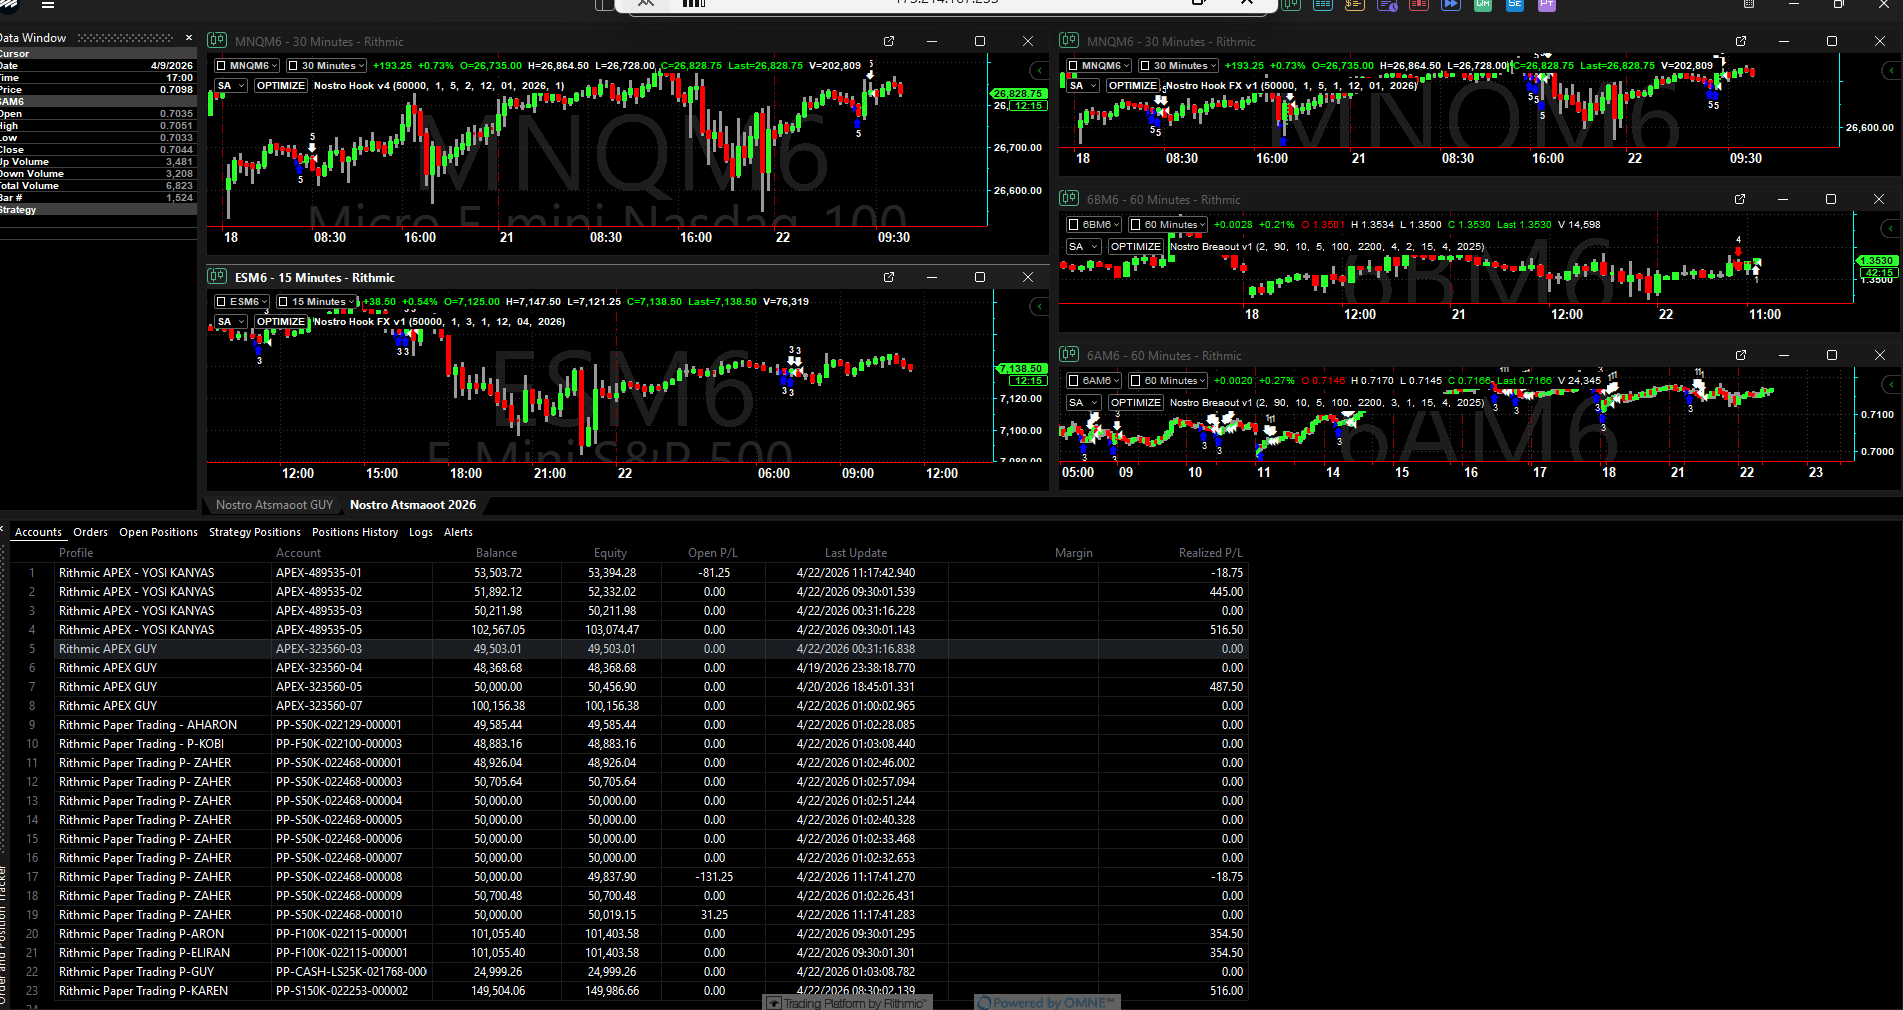This screenshot has width=1903, height=1010.
Task: Close the Data Window panel
Action: 189,38
